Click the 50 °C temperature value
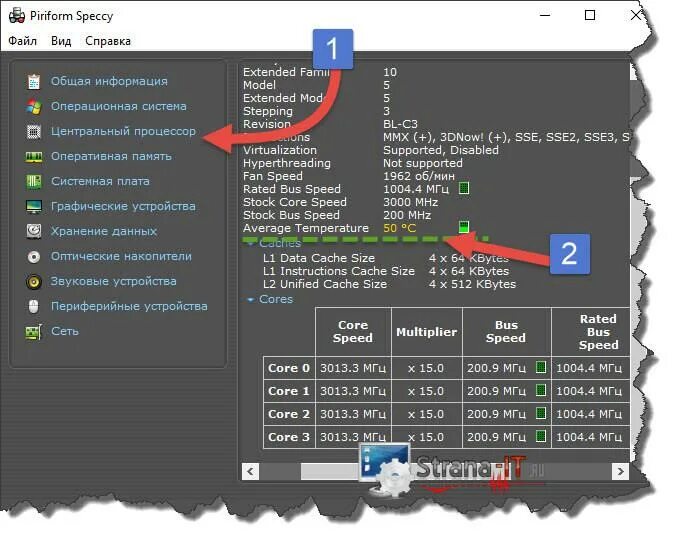 click(x=400, y=228)
